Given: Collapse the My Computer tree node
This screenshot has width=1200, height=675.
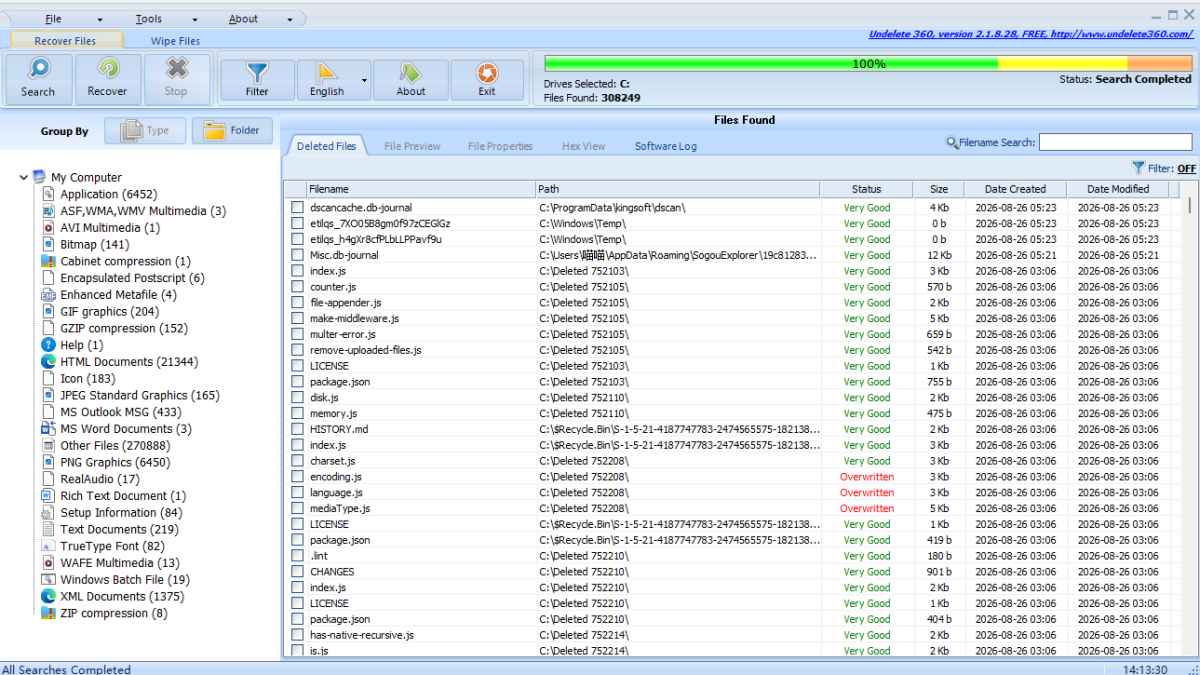Looking at the screenshot, I should (x=24, y=178).
